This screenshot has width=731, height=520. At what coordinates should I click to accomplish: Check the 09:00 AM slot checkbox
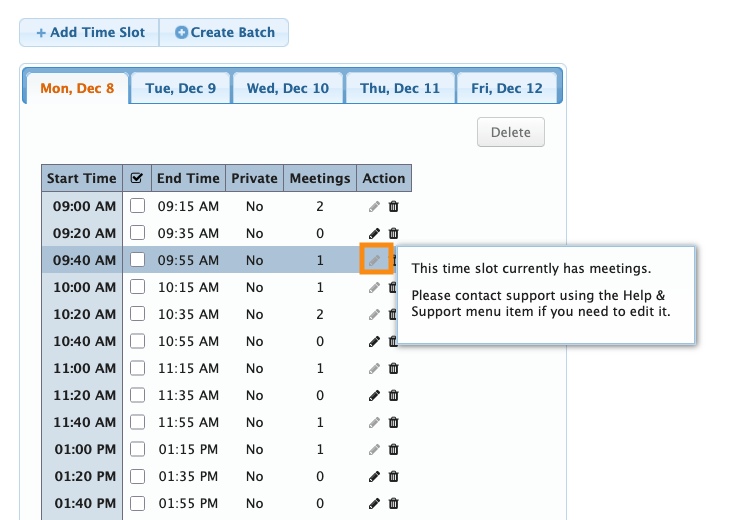(137, 206)
